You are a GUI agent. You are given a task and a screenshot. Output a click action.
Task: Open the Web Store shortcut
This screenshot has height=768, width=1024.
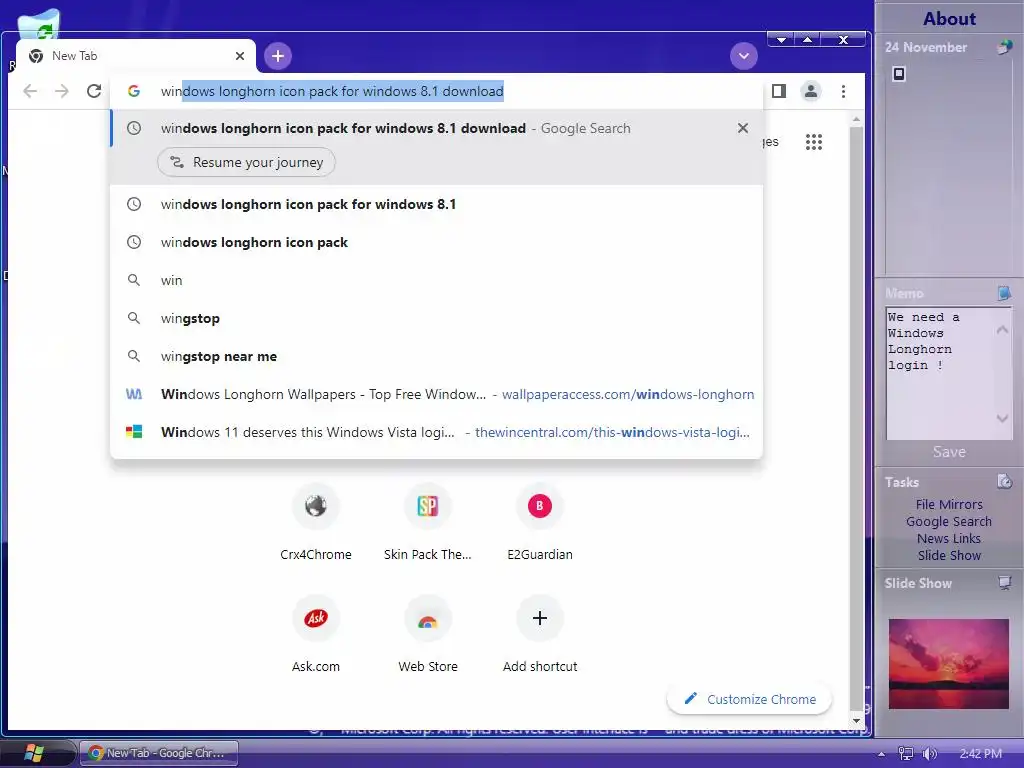tap(428, 635)
